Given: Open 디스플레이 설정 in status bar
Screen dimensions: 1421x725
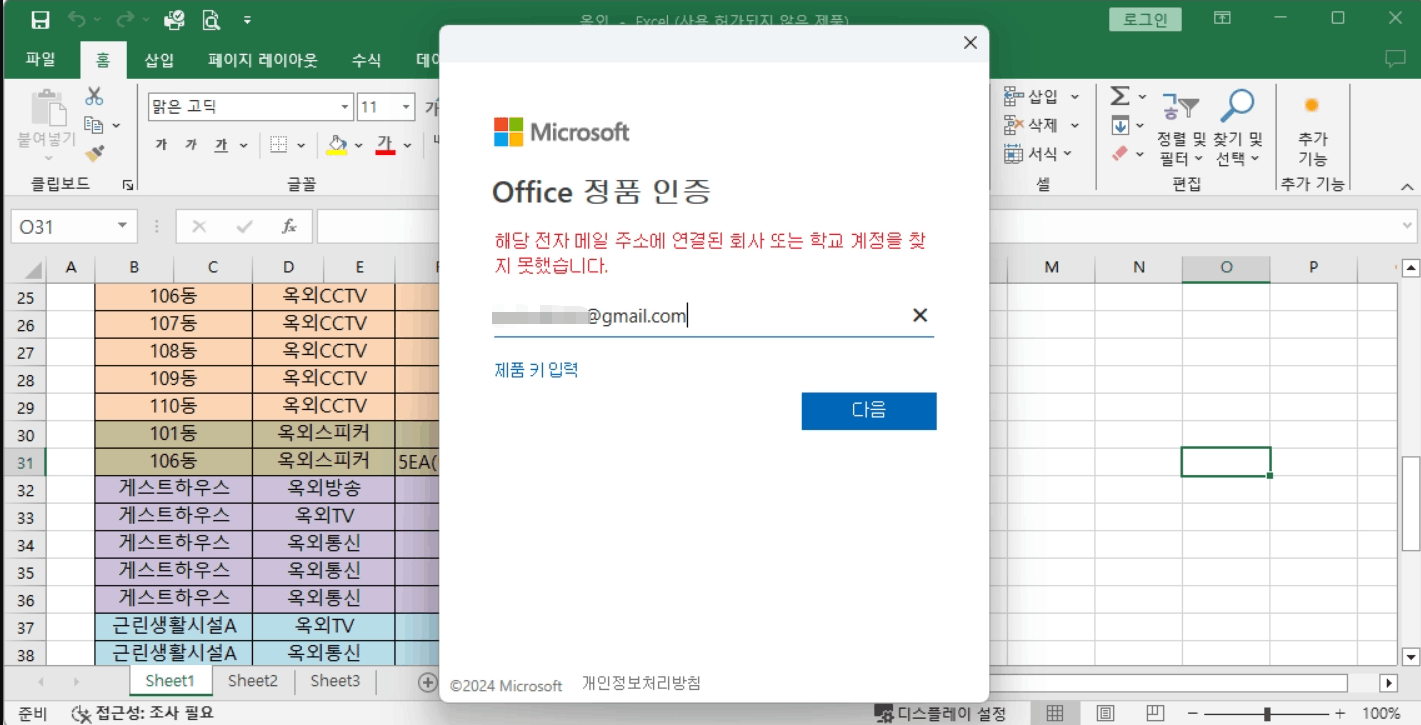Looking at the screenshot, I should 940,713.
